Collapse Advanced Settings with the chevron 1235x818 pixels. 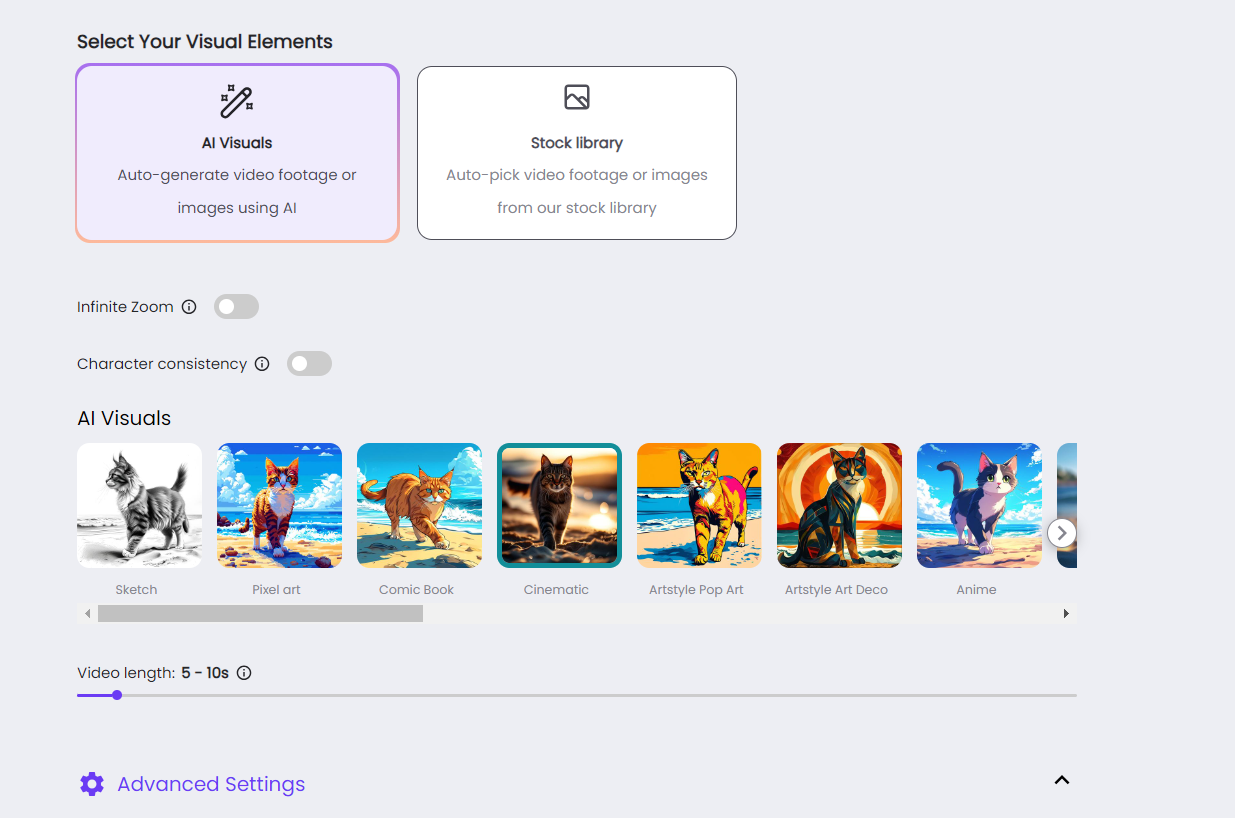coord(1062,780)
